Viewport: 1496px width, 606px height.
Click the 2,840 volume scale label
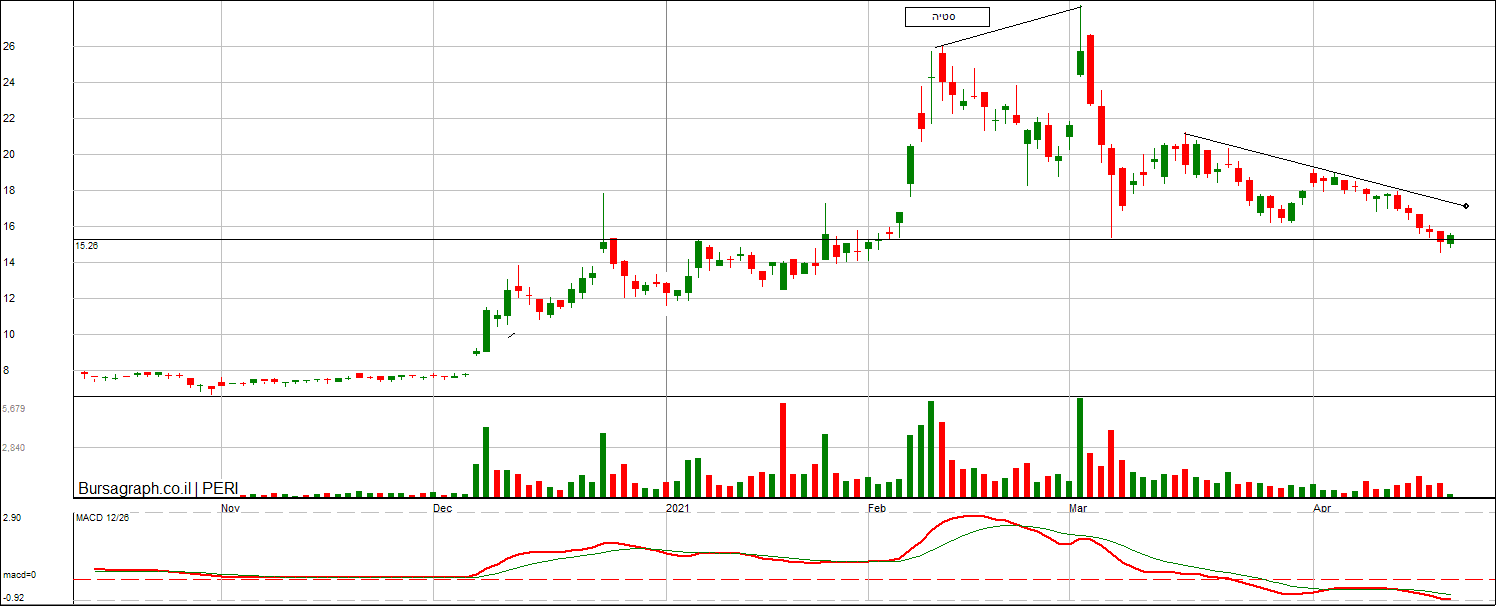[x=14, y=448]
